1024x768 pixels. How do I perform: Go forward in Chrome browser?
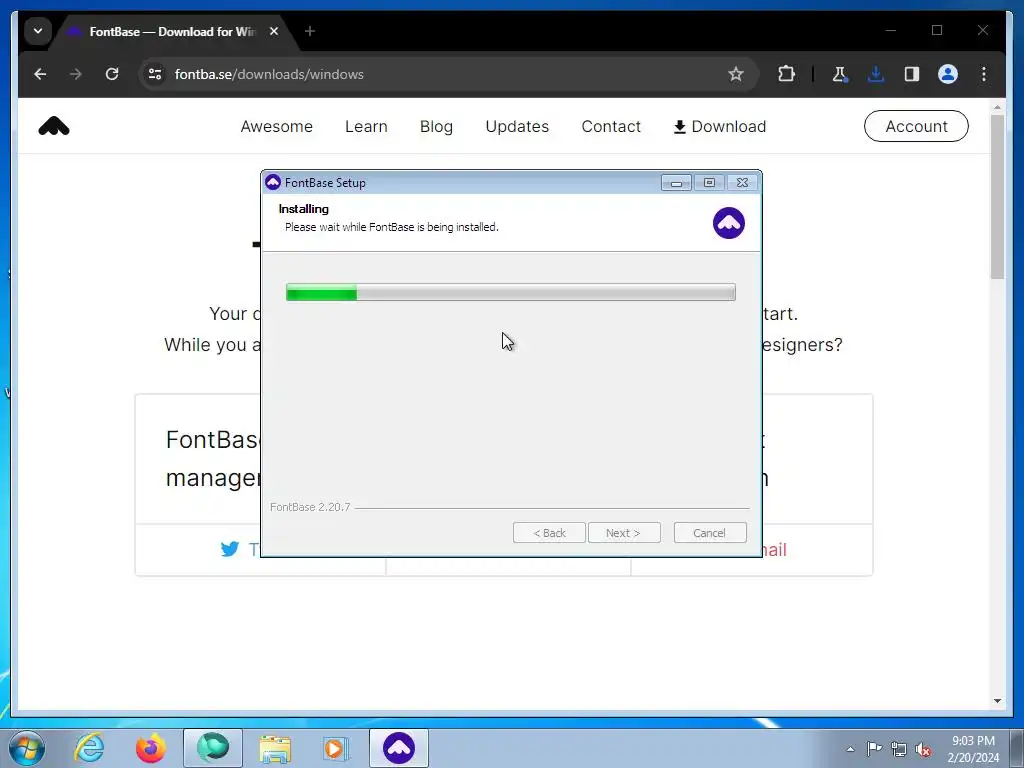[76, 74]
